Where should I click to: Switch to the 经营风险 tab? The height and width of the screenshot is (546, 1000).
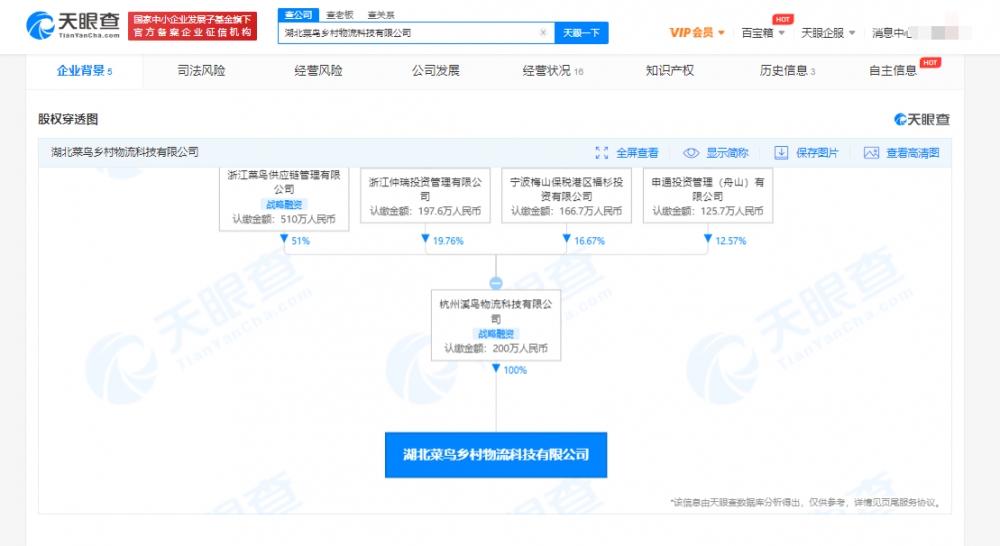[x=318, y=71]
